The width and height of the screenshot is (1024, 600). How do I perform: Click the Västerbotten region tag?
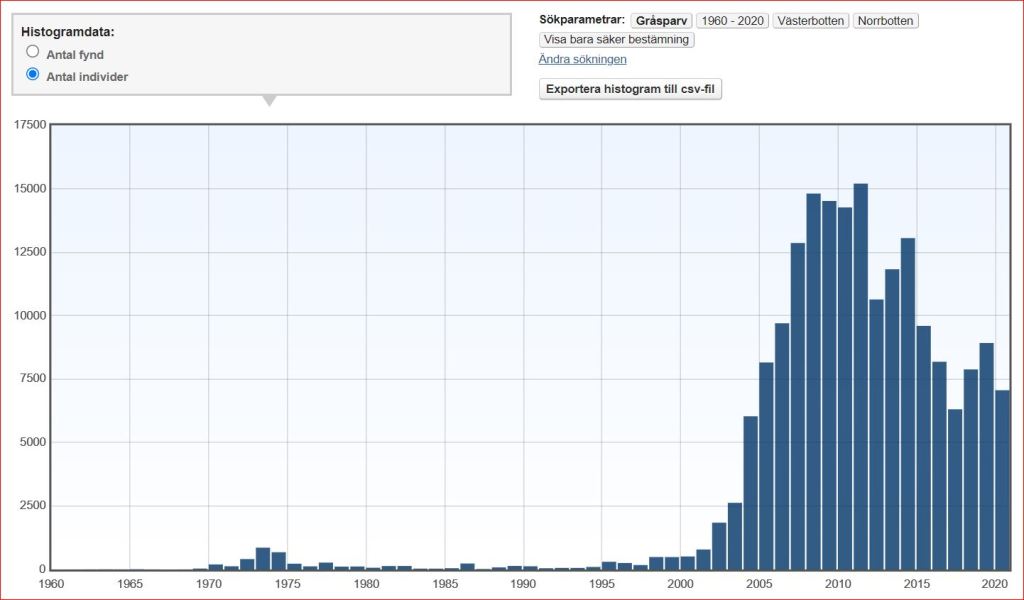click(810, 21)
